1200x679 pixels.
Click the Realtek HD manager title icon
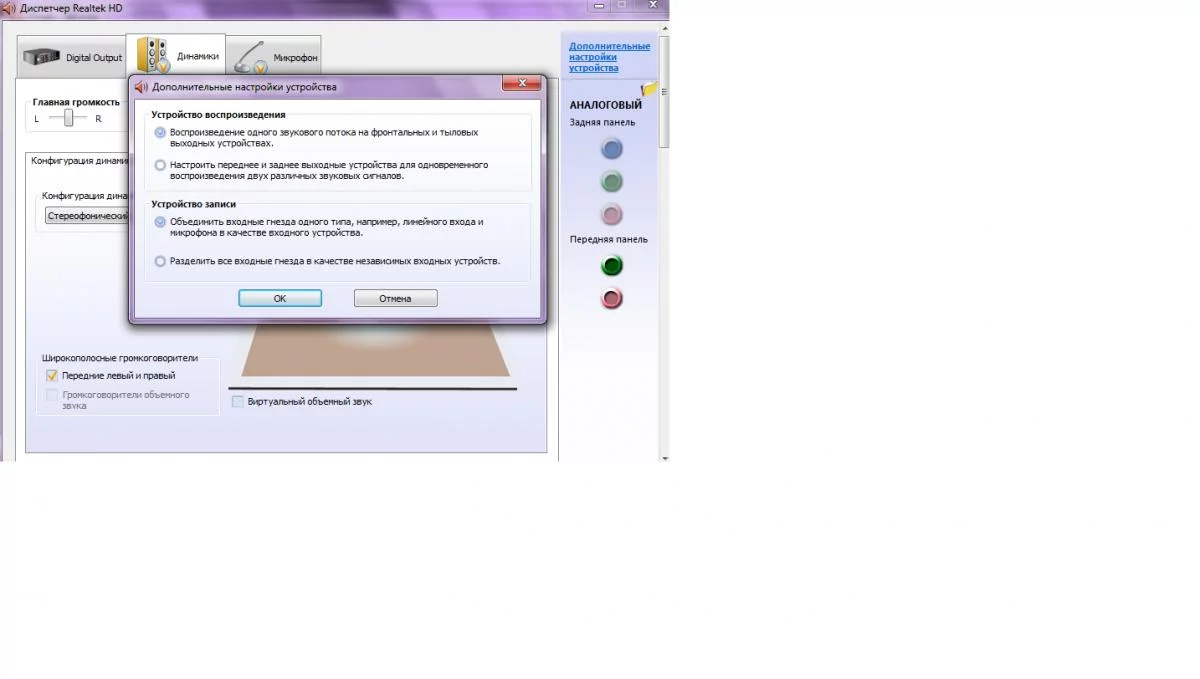coord(9,7)
